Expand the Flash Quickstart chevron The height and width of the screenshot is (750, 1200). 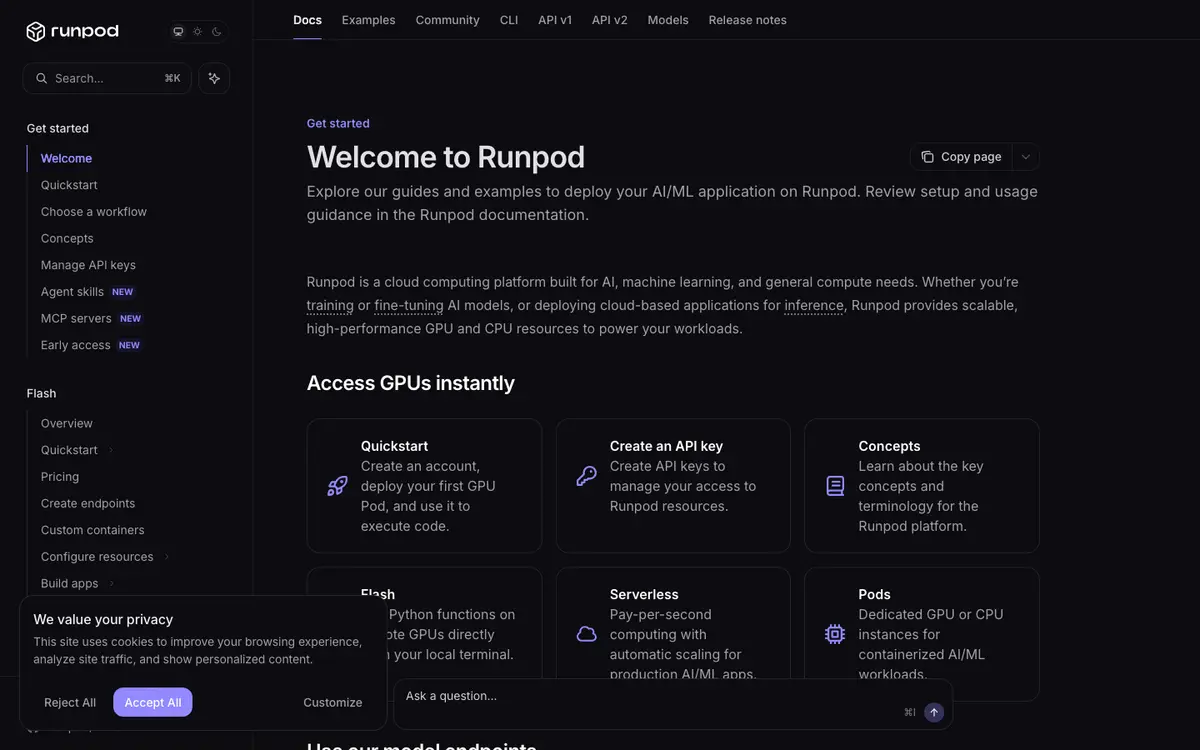click(111, 450)
